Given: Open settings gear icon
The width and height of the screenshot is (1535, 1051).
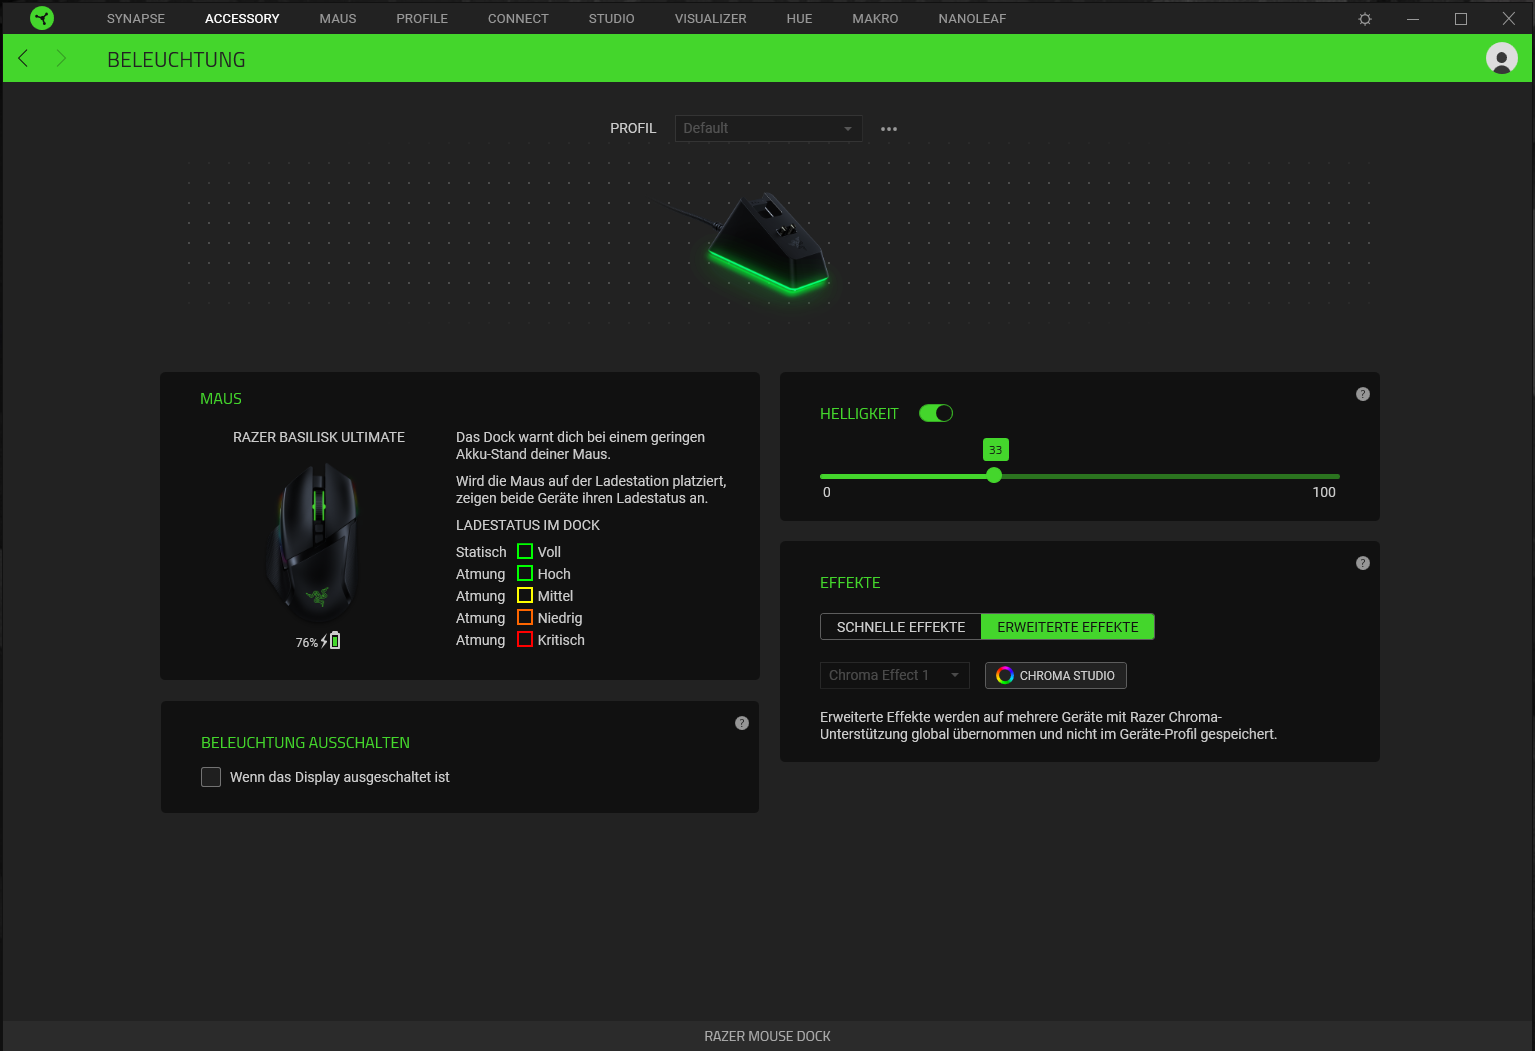Looking at the screenshot, I should (1365, 19).
